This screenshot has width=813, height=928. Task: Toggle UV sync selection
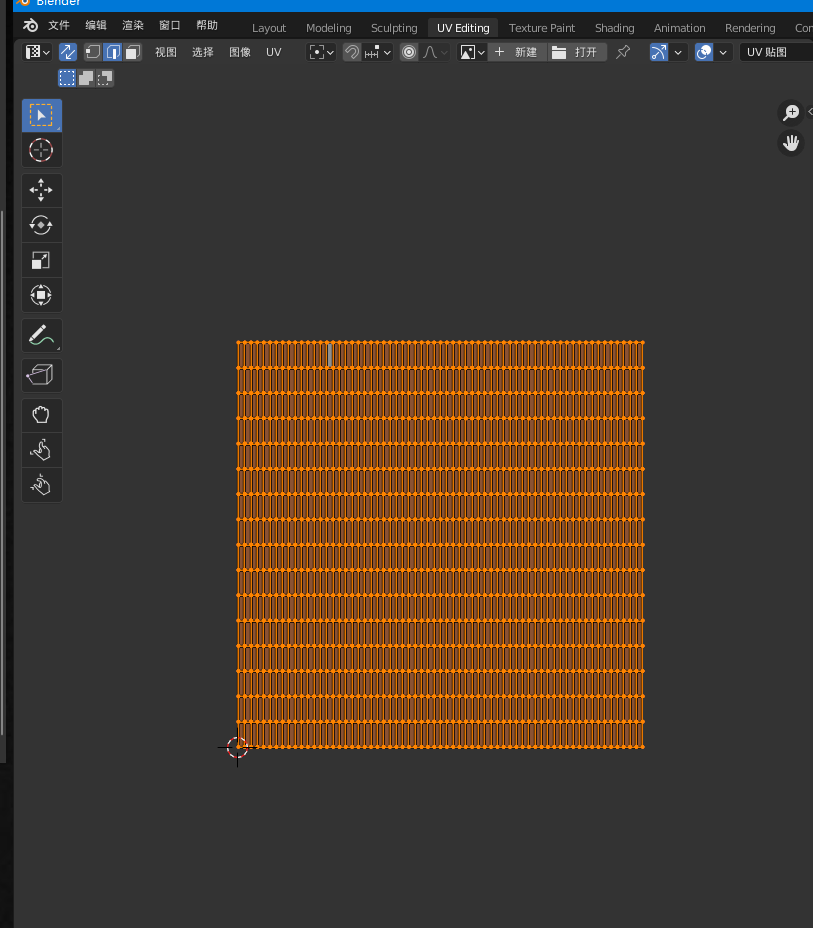68,52
